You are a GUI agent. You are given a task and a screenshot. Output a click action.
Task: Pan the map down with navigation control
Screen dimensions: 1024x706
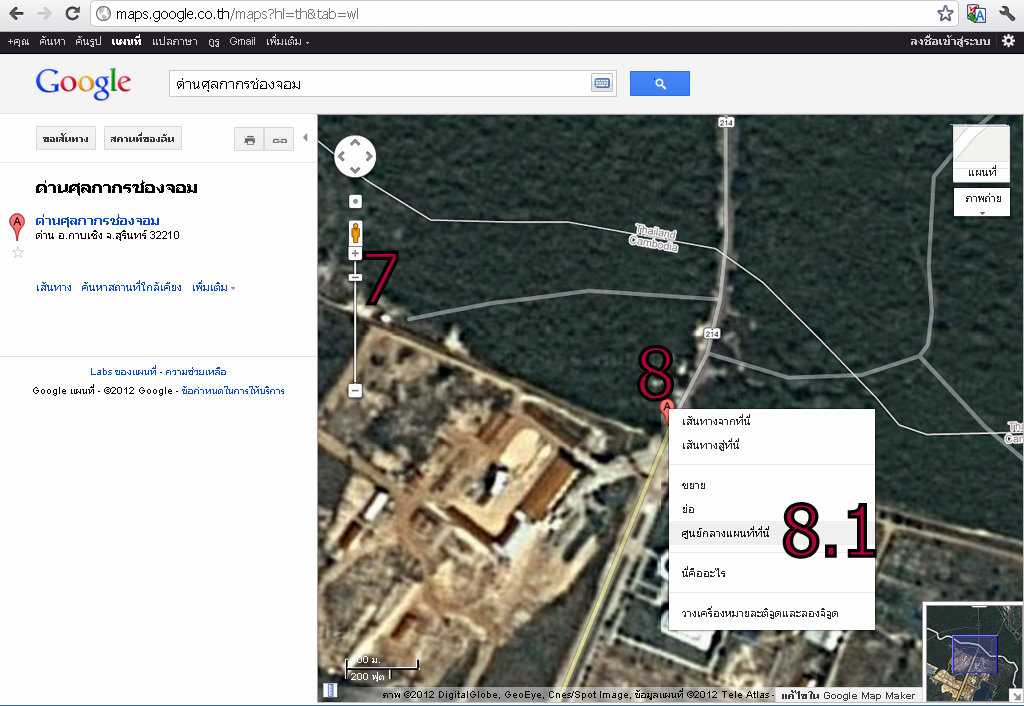point(355,170)
